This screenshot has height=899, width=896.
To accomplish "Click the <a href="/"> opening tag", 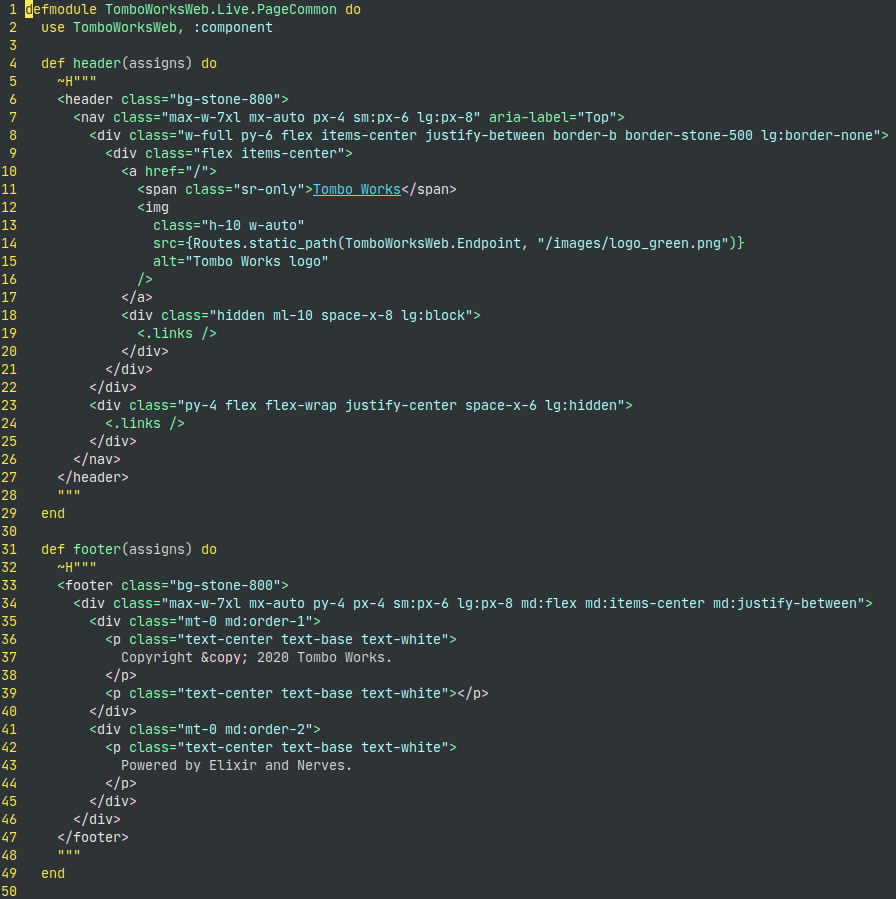I will [169, 171].
